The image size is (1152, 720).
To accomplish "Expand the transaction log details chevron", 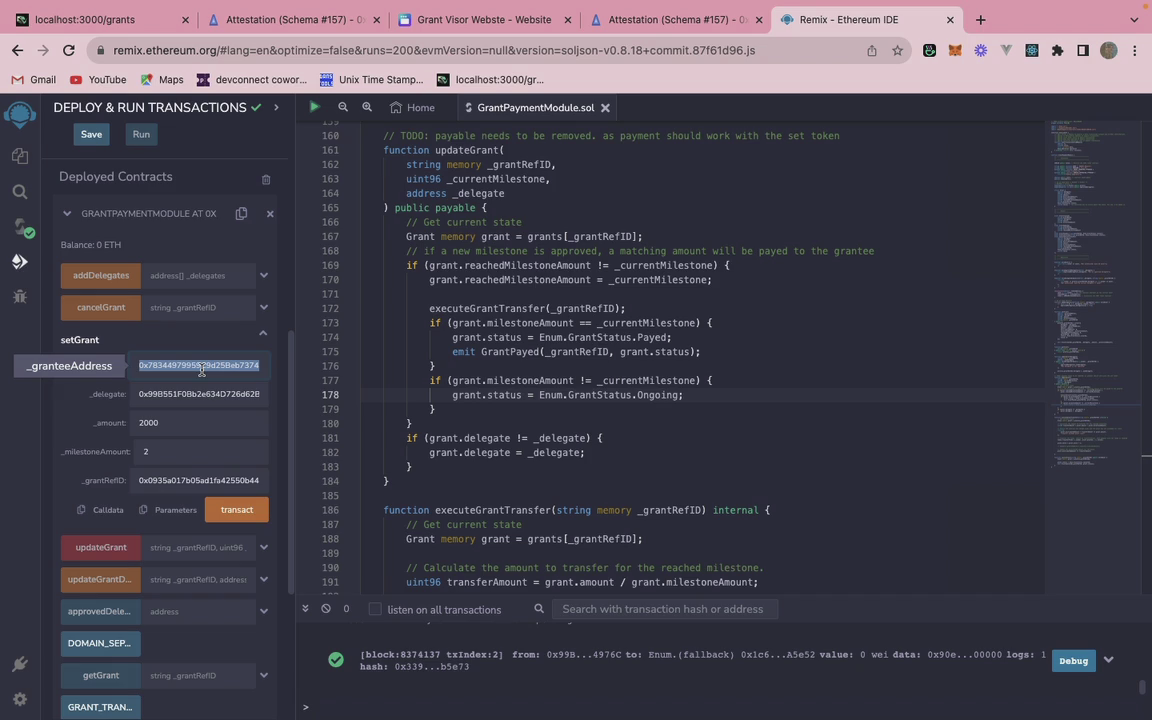I will click(1109, 660).
